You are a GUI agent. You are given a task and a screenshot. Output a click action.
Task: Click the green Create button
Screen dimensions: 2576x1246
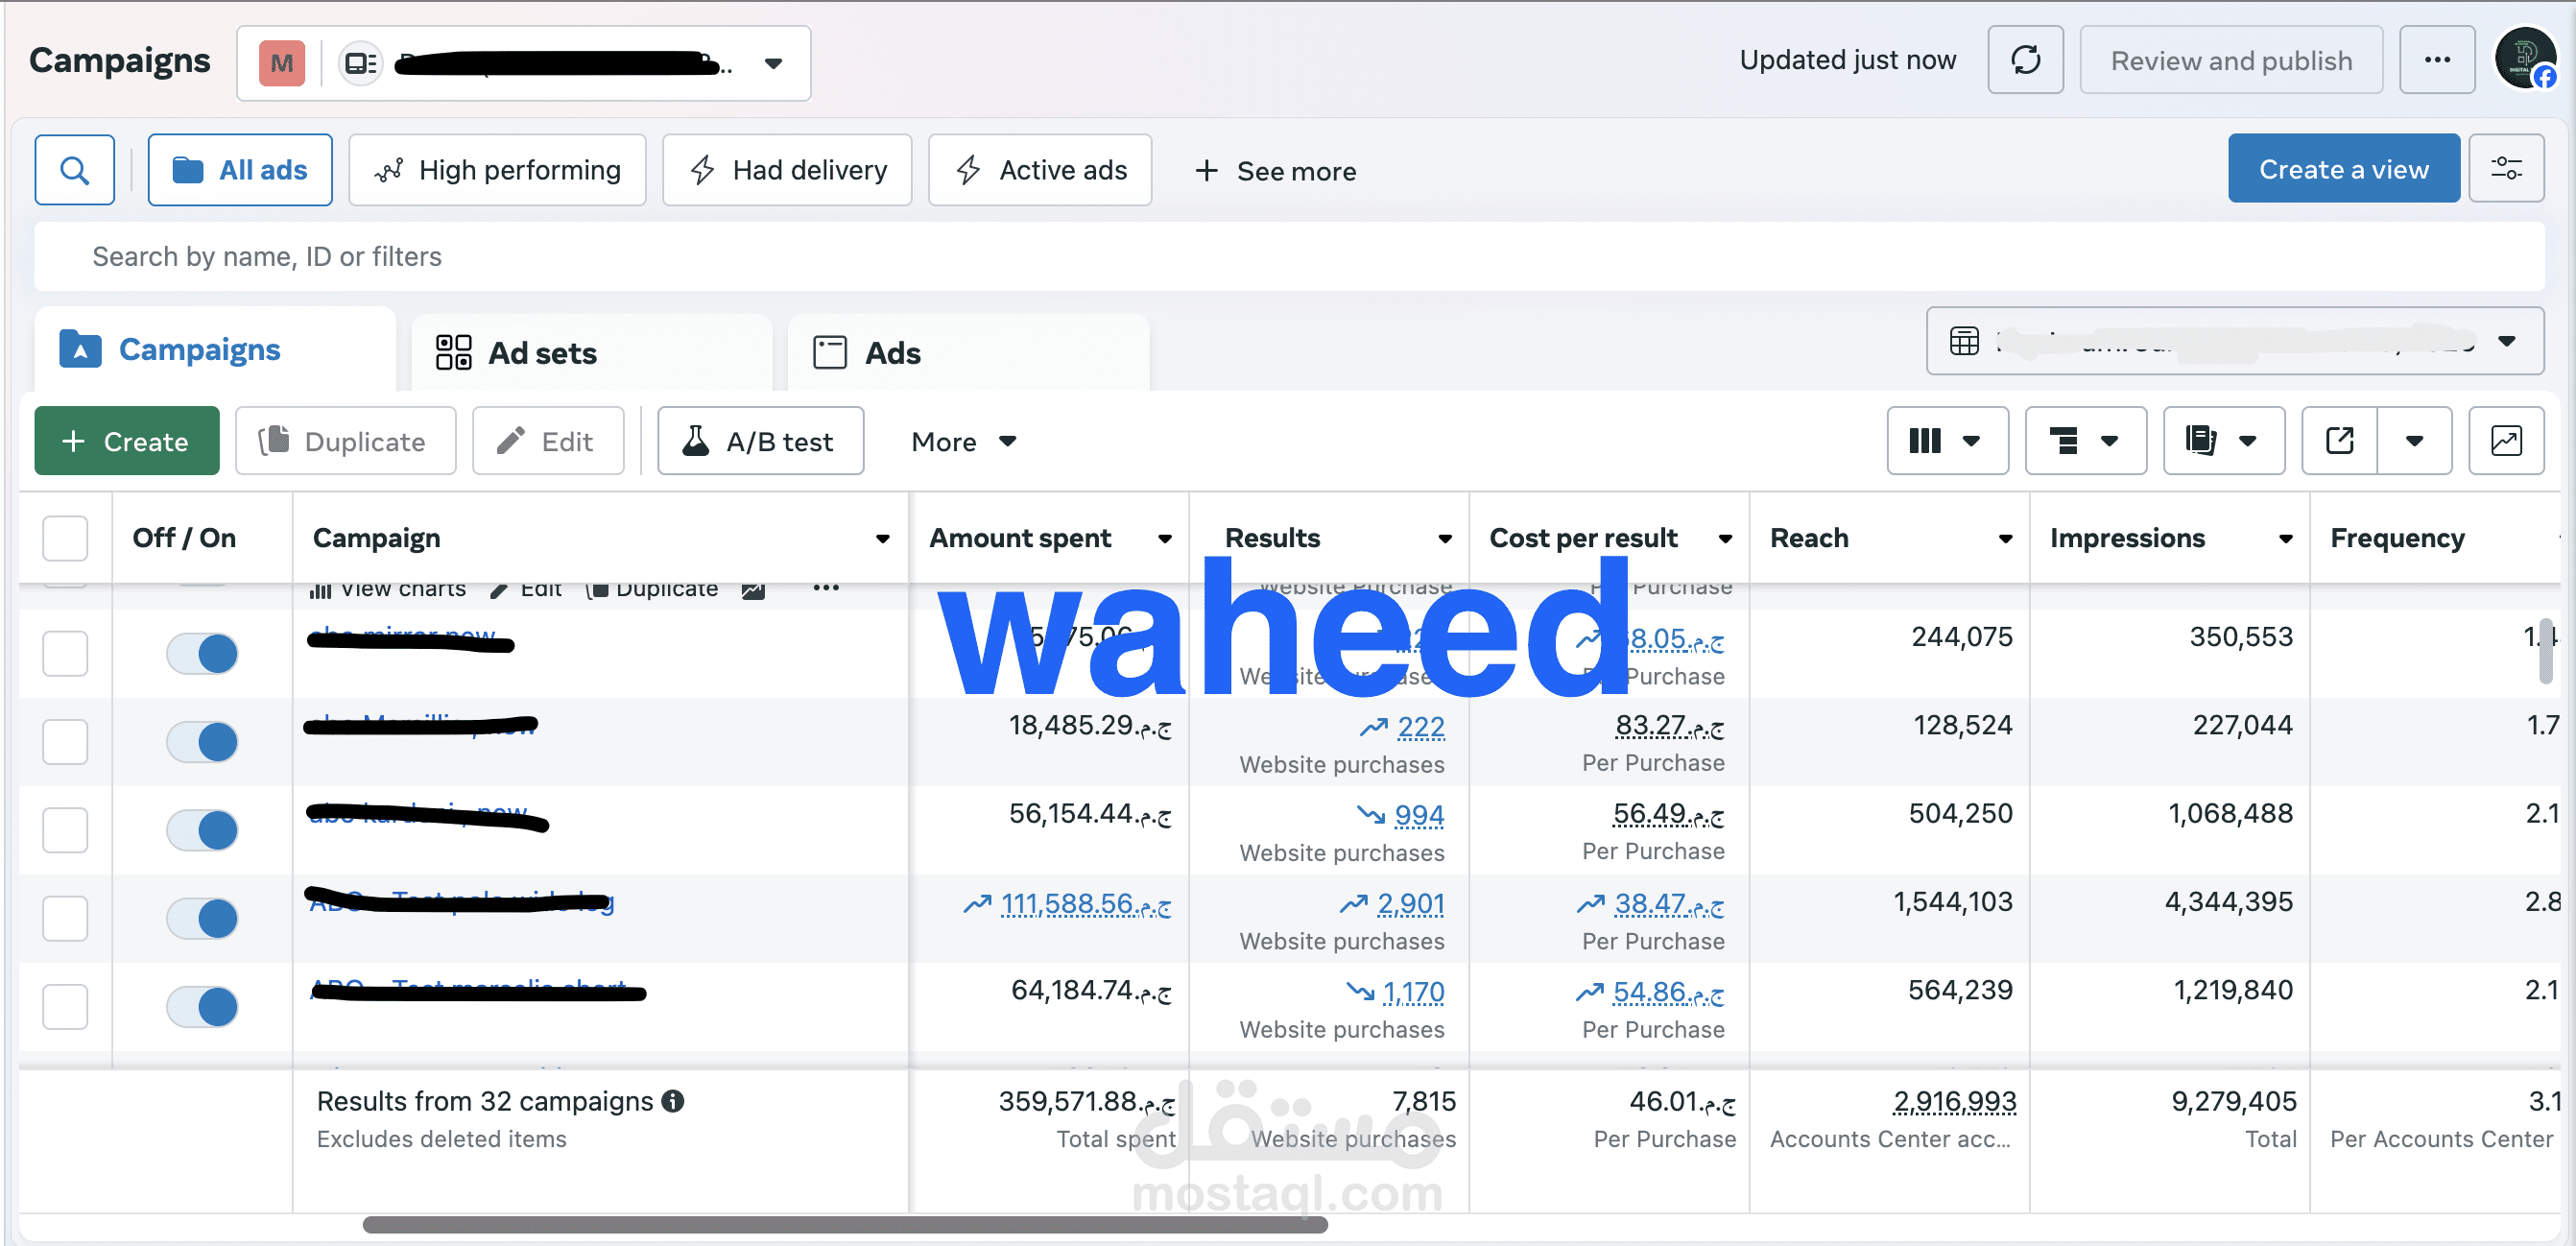126,441
